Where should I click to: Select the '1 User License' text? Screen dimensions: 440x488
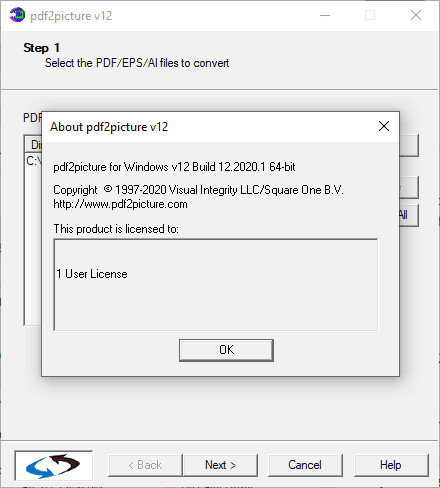point(92,274)
